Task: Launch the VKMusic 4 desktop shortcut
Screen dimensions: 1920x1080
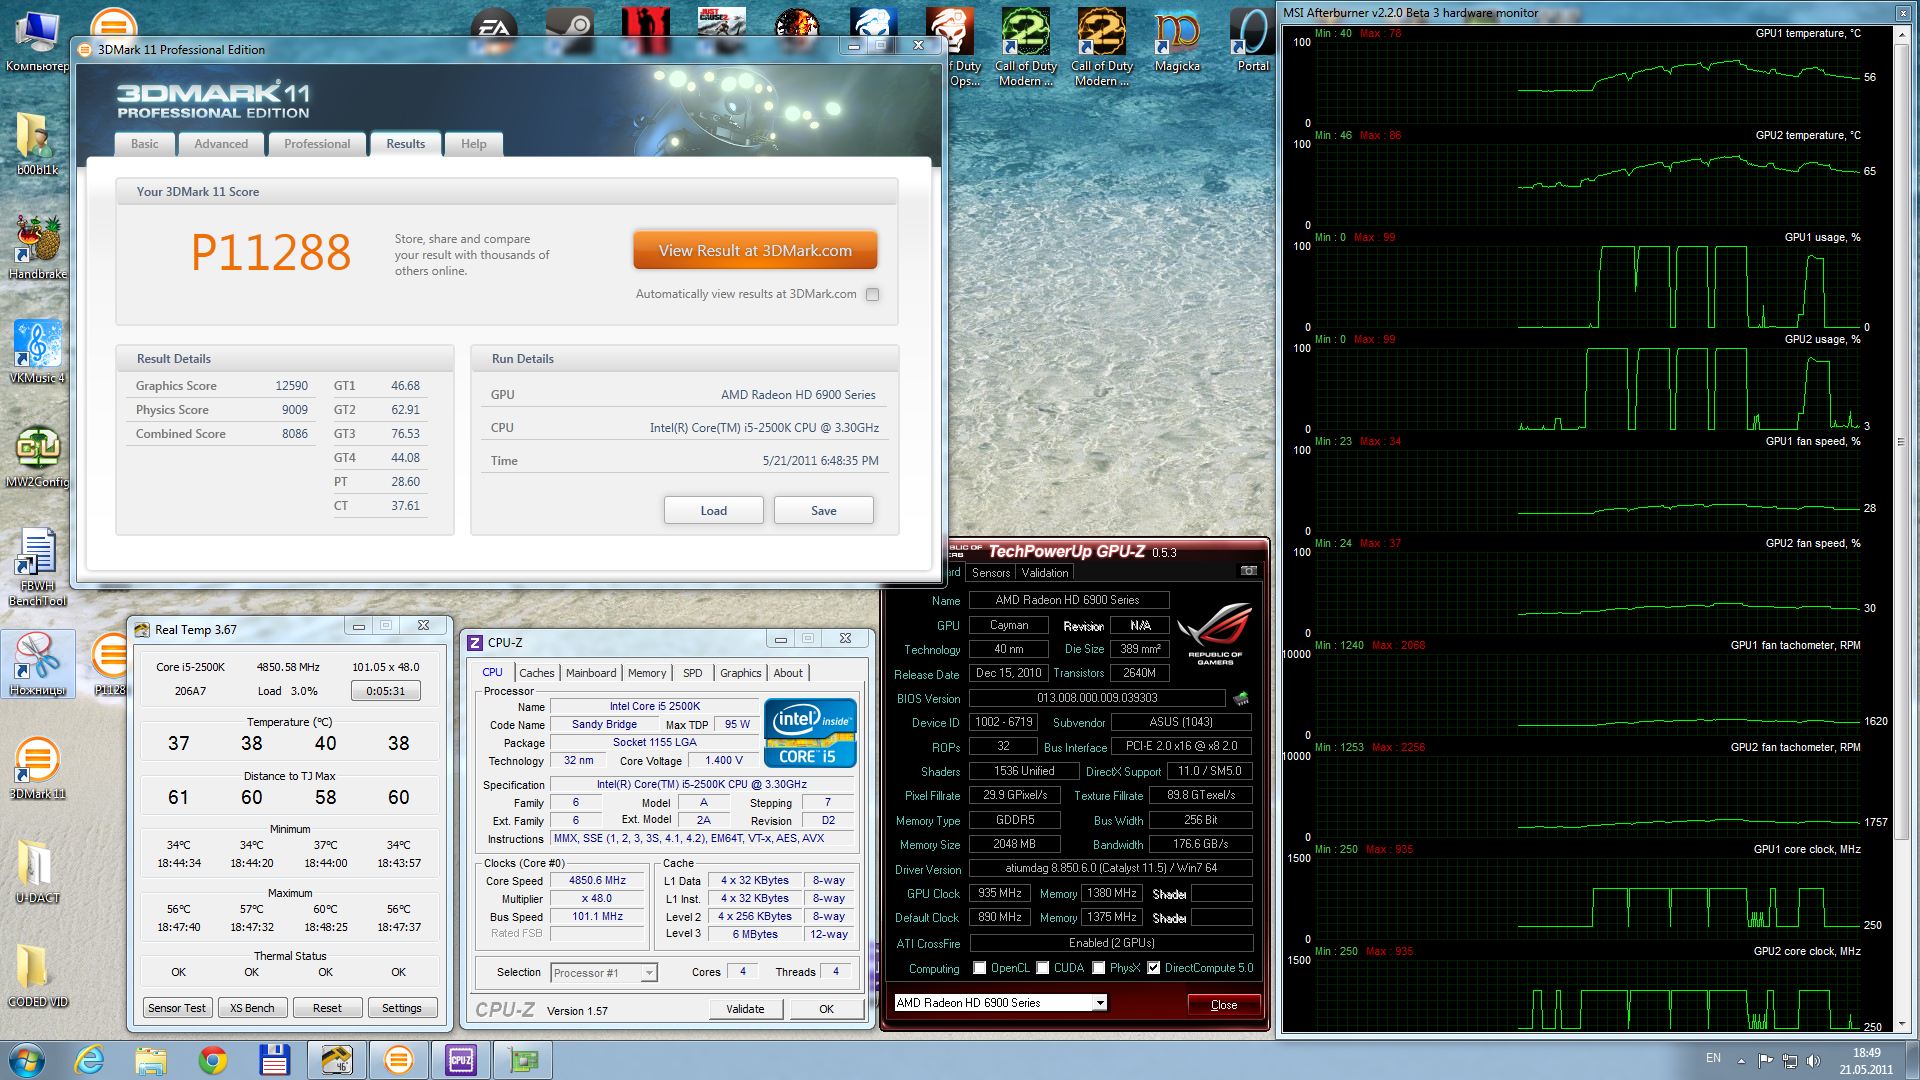Action: point(37,351)
